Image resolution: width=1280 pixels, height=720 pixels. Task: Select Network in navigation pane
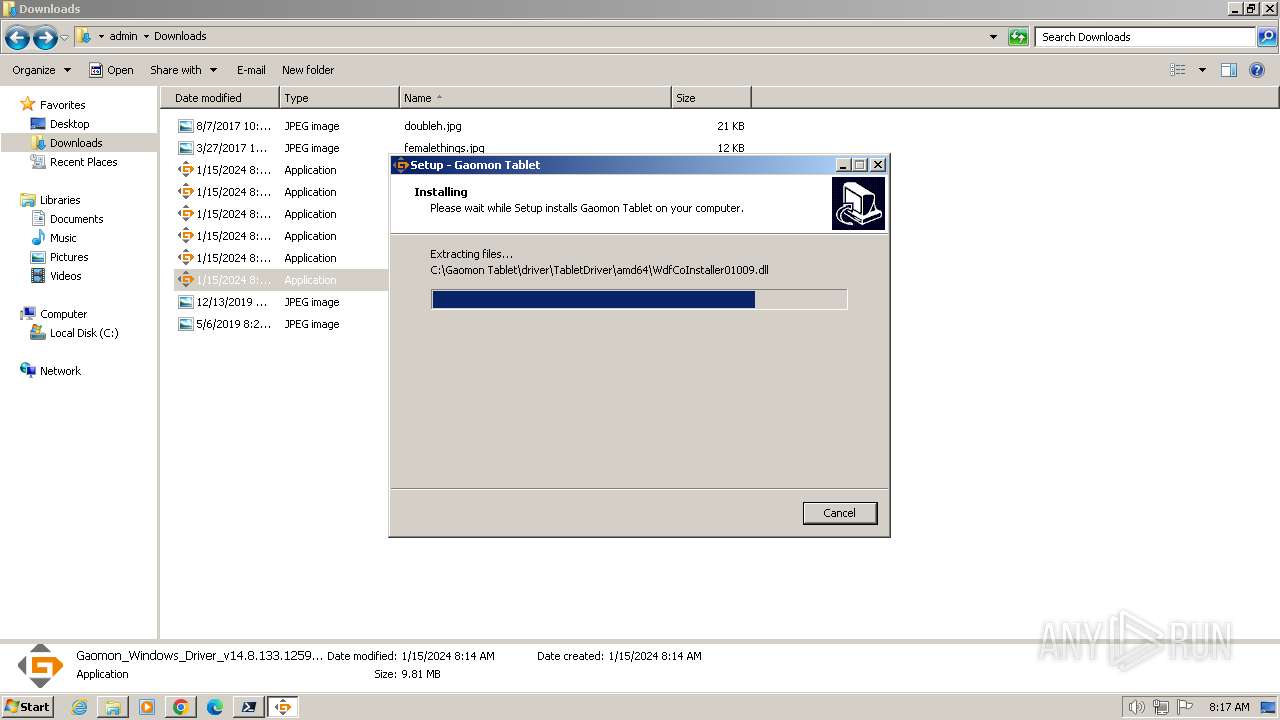pos(60,371)
